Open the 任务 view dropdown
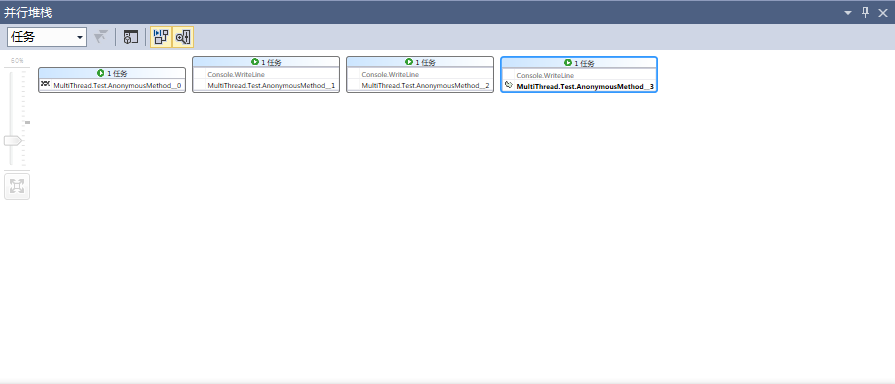Viewport: 895px width, 384px height. click(x=47, y=37)
